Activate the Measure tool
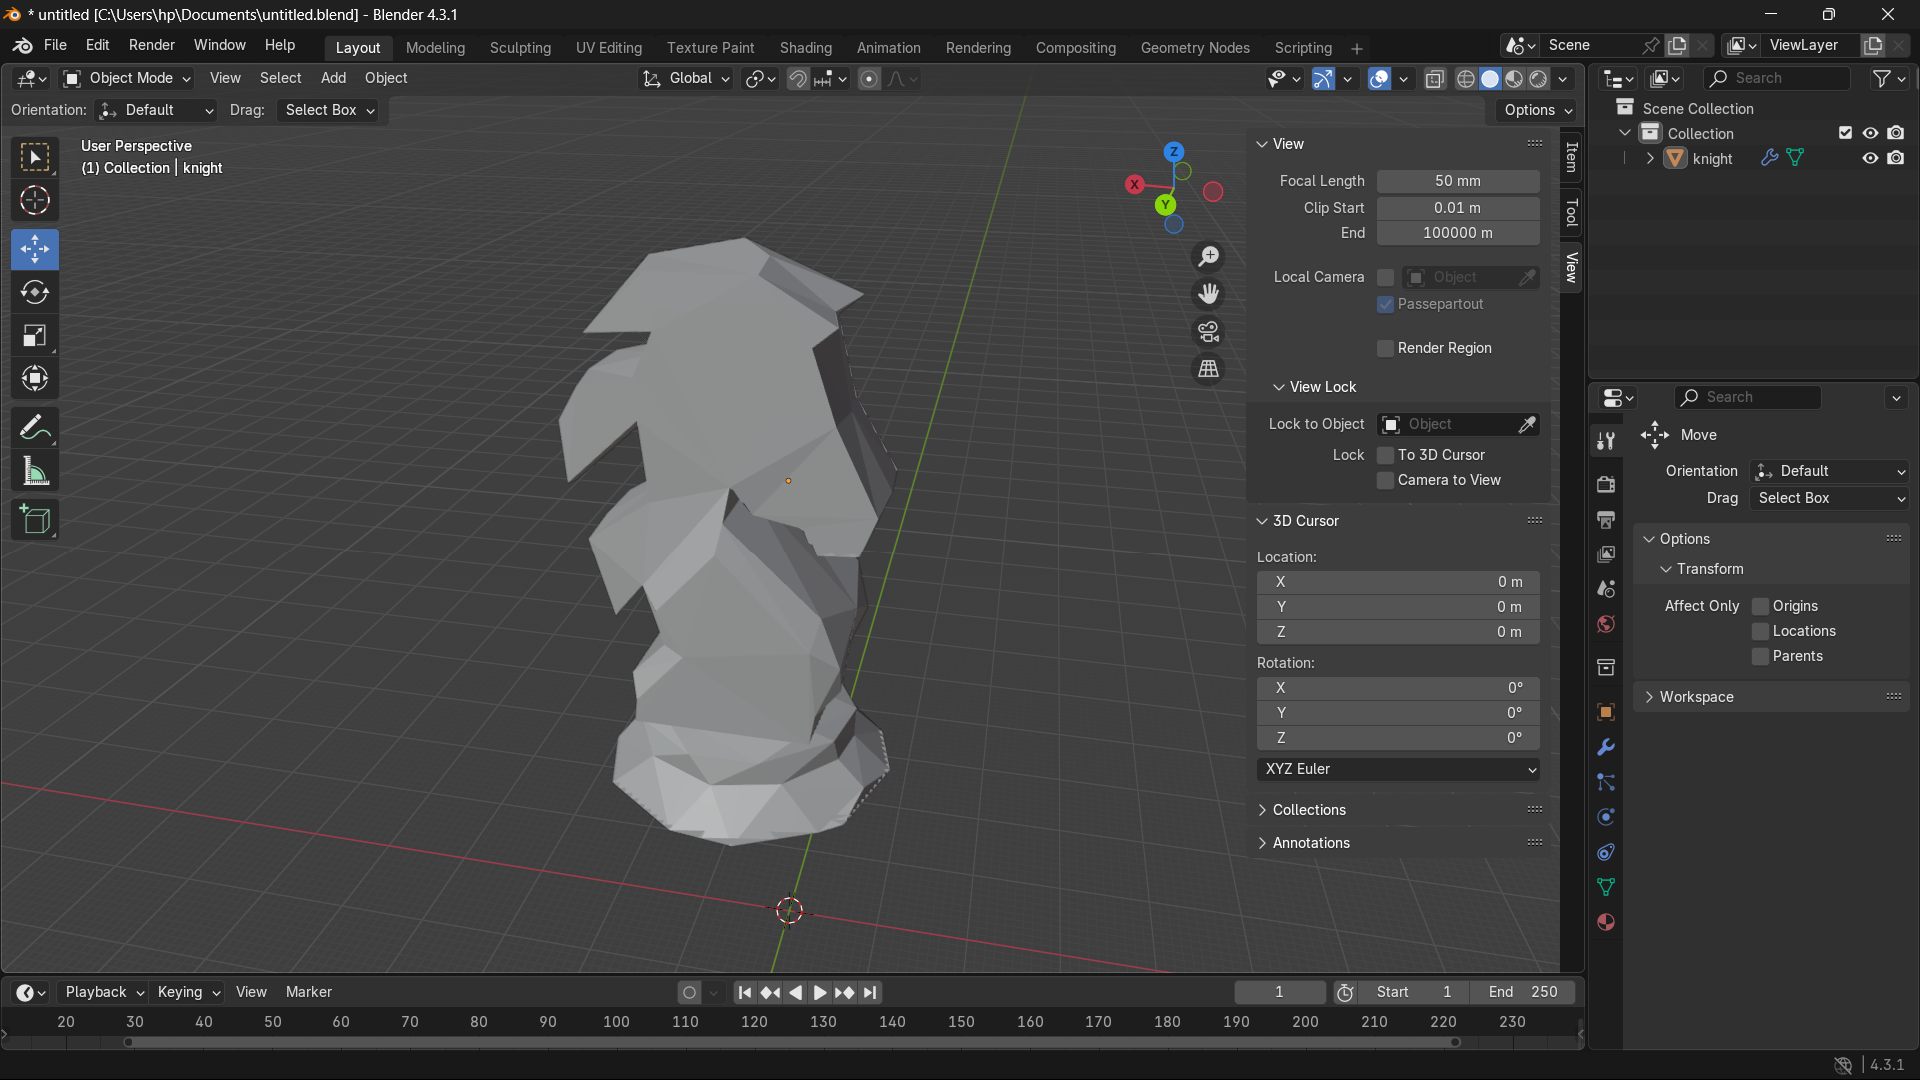 35,471
